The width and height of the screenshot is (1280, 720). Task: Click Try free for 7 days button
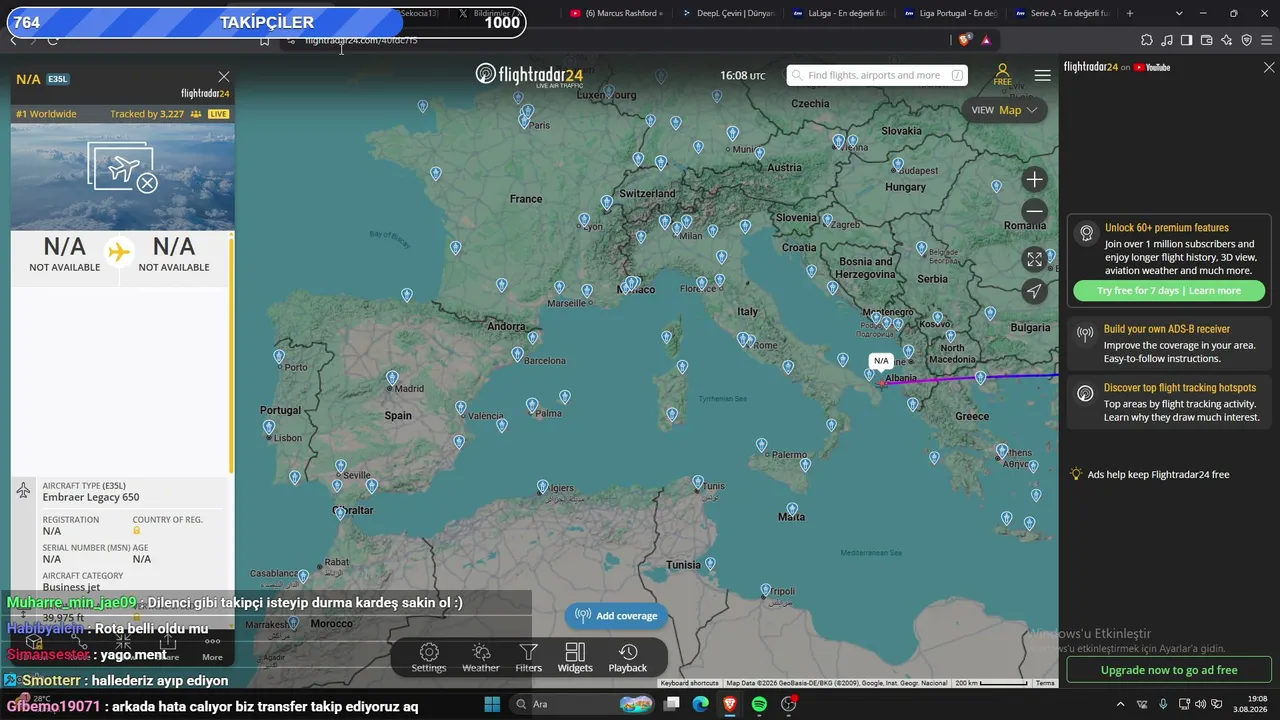pyautogui.click(x=1169, y=291)
